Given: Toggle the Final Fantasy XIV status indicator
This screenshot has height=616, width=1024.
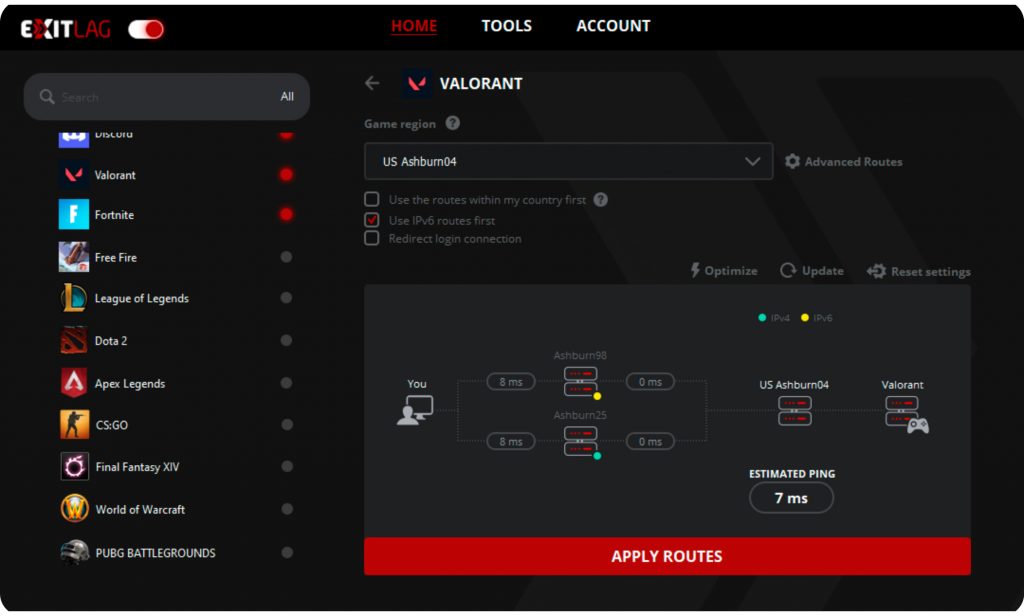Looking at the screenshot, I should pyautogui.click(x=286, y=466).
